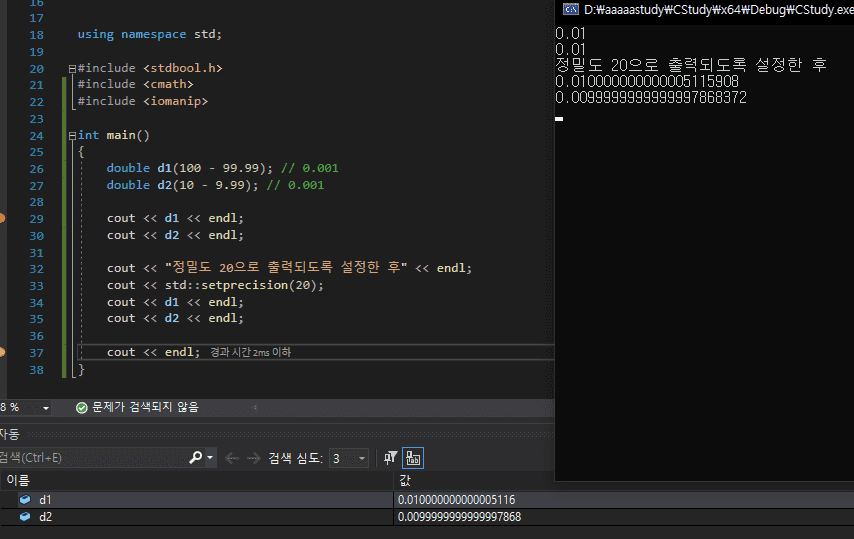Click the magnifier search icon in Autos panel
The width and height of the screenshot is (854, 539).
(x=196, y=458)
